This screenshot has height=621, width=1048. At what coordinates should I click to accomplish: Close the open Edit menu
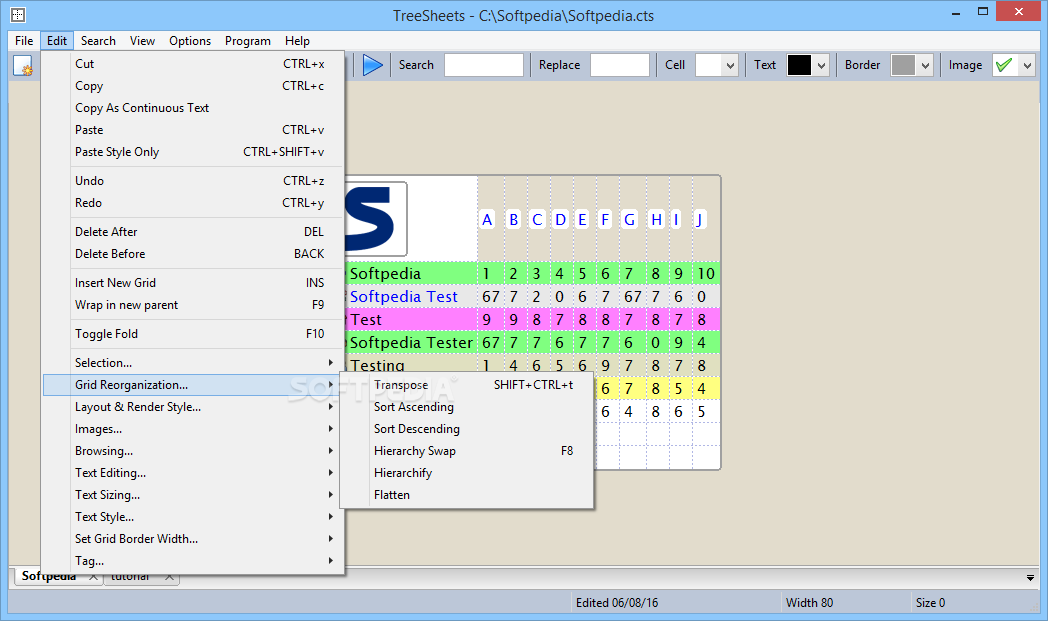57,41
